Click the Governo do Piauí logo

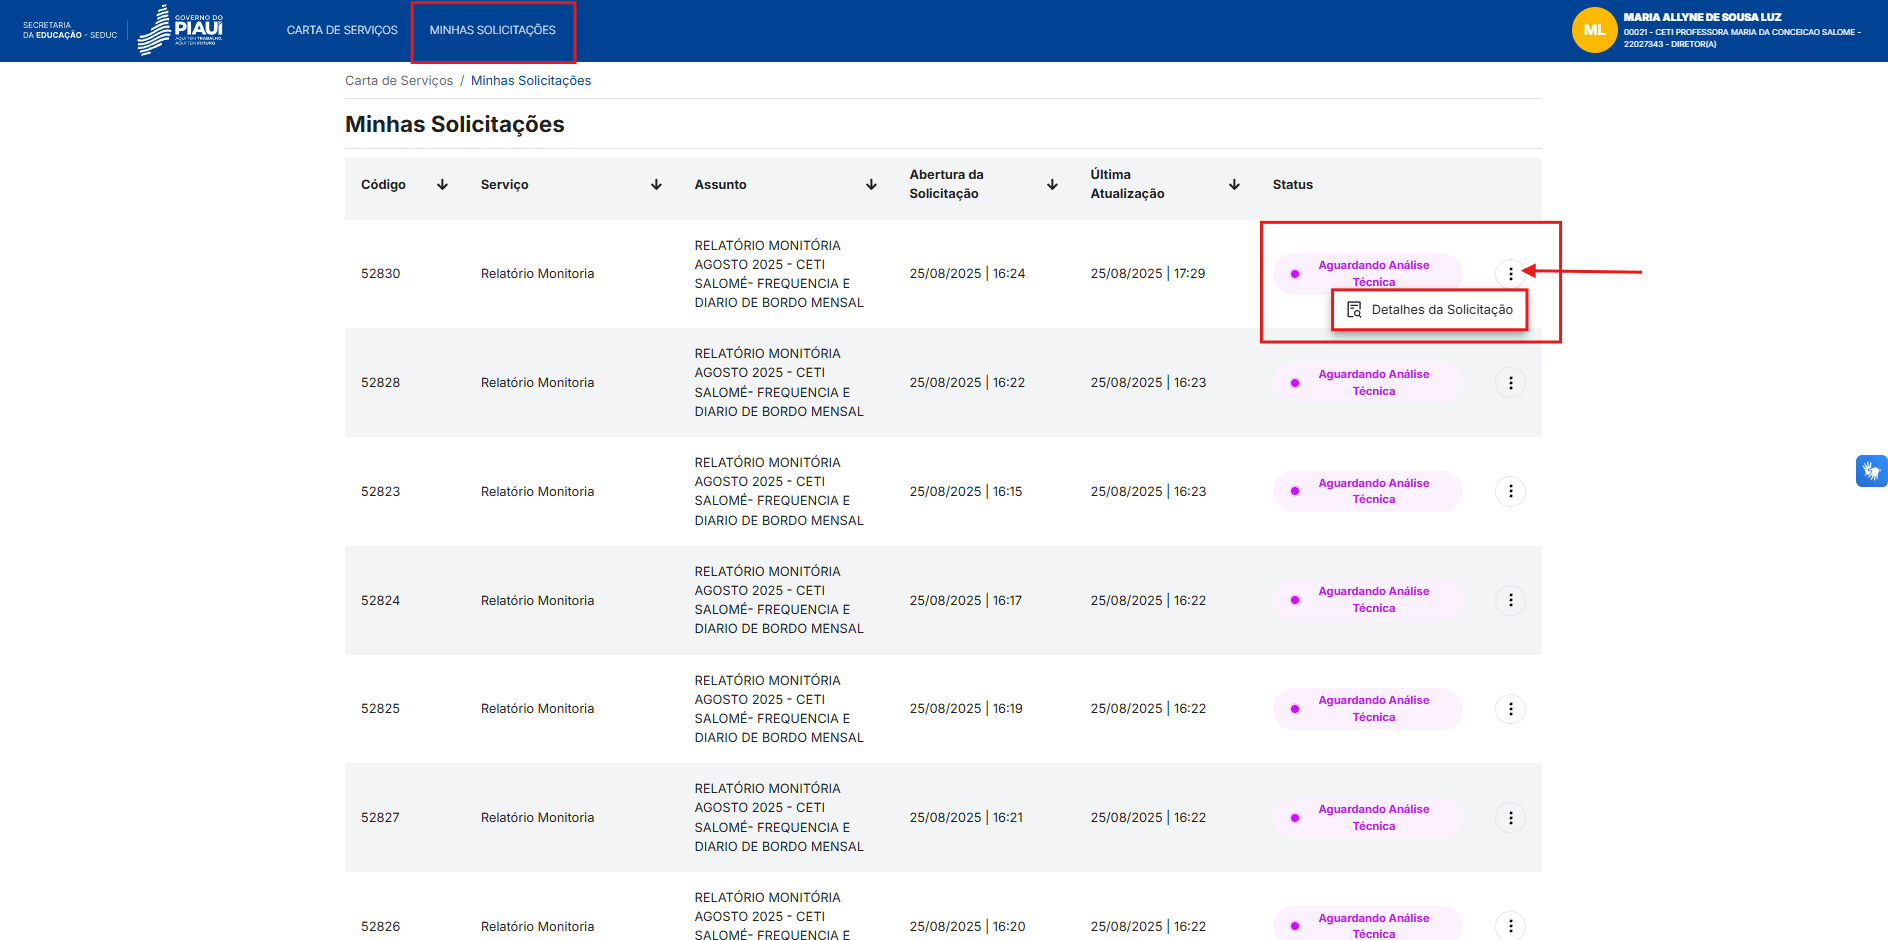tap(181, 30)
